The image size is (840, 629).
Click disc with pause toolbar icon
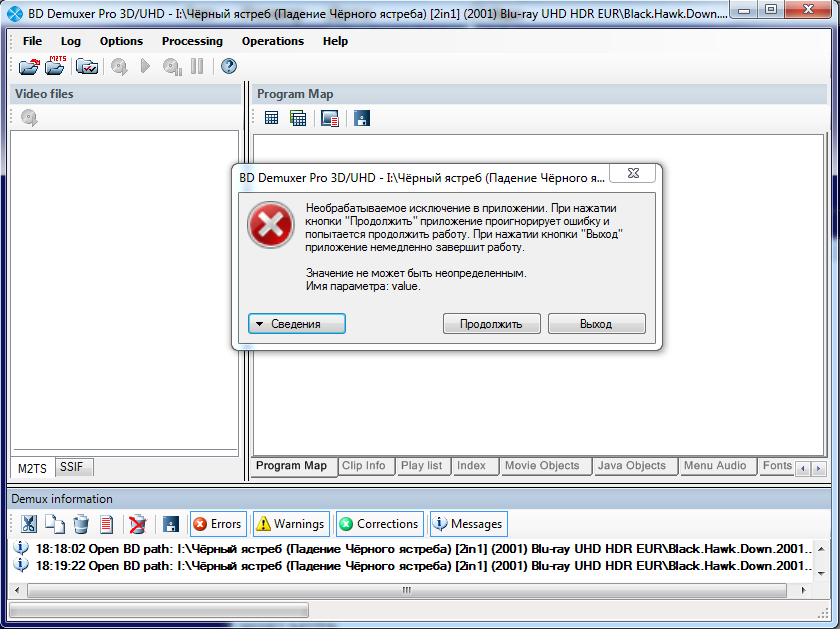172,66
